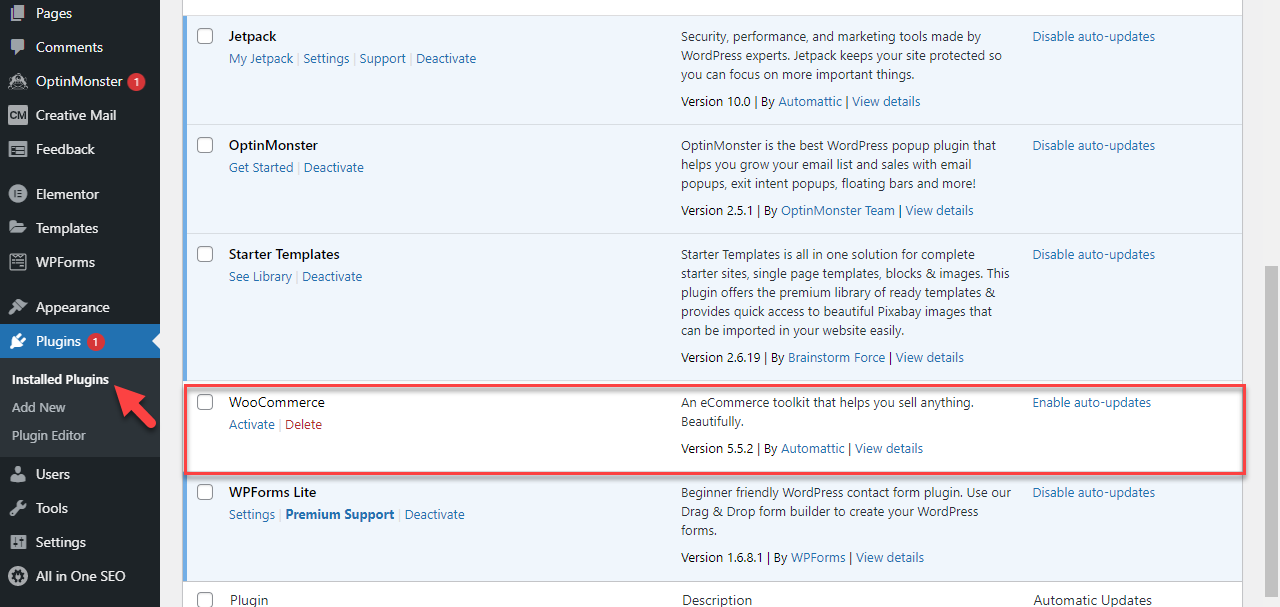Open the Tools menu label
Screen dimensions: 1280x607
coord(52,508)
